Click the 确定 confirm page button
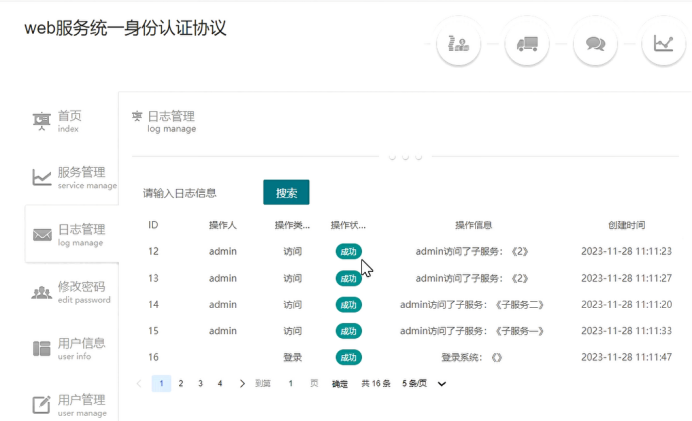The image size is (692, 421). 340,384
